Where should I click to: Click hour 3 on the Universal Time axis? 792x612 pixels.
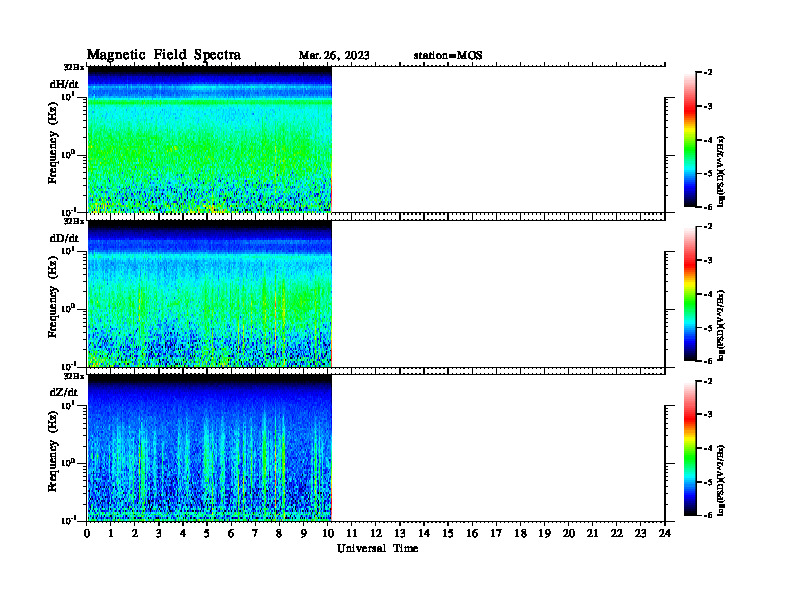tap(159, 534)
